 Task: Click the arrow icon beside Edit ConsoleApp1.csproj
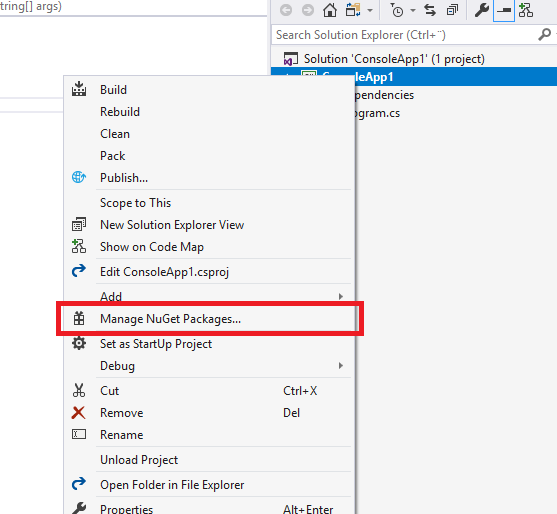(79, 271)
